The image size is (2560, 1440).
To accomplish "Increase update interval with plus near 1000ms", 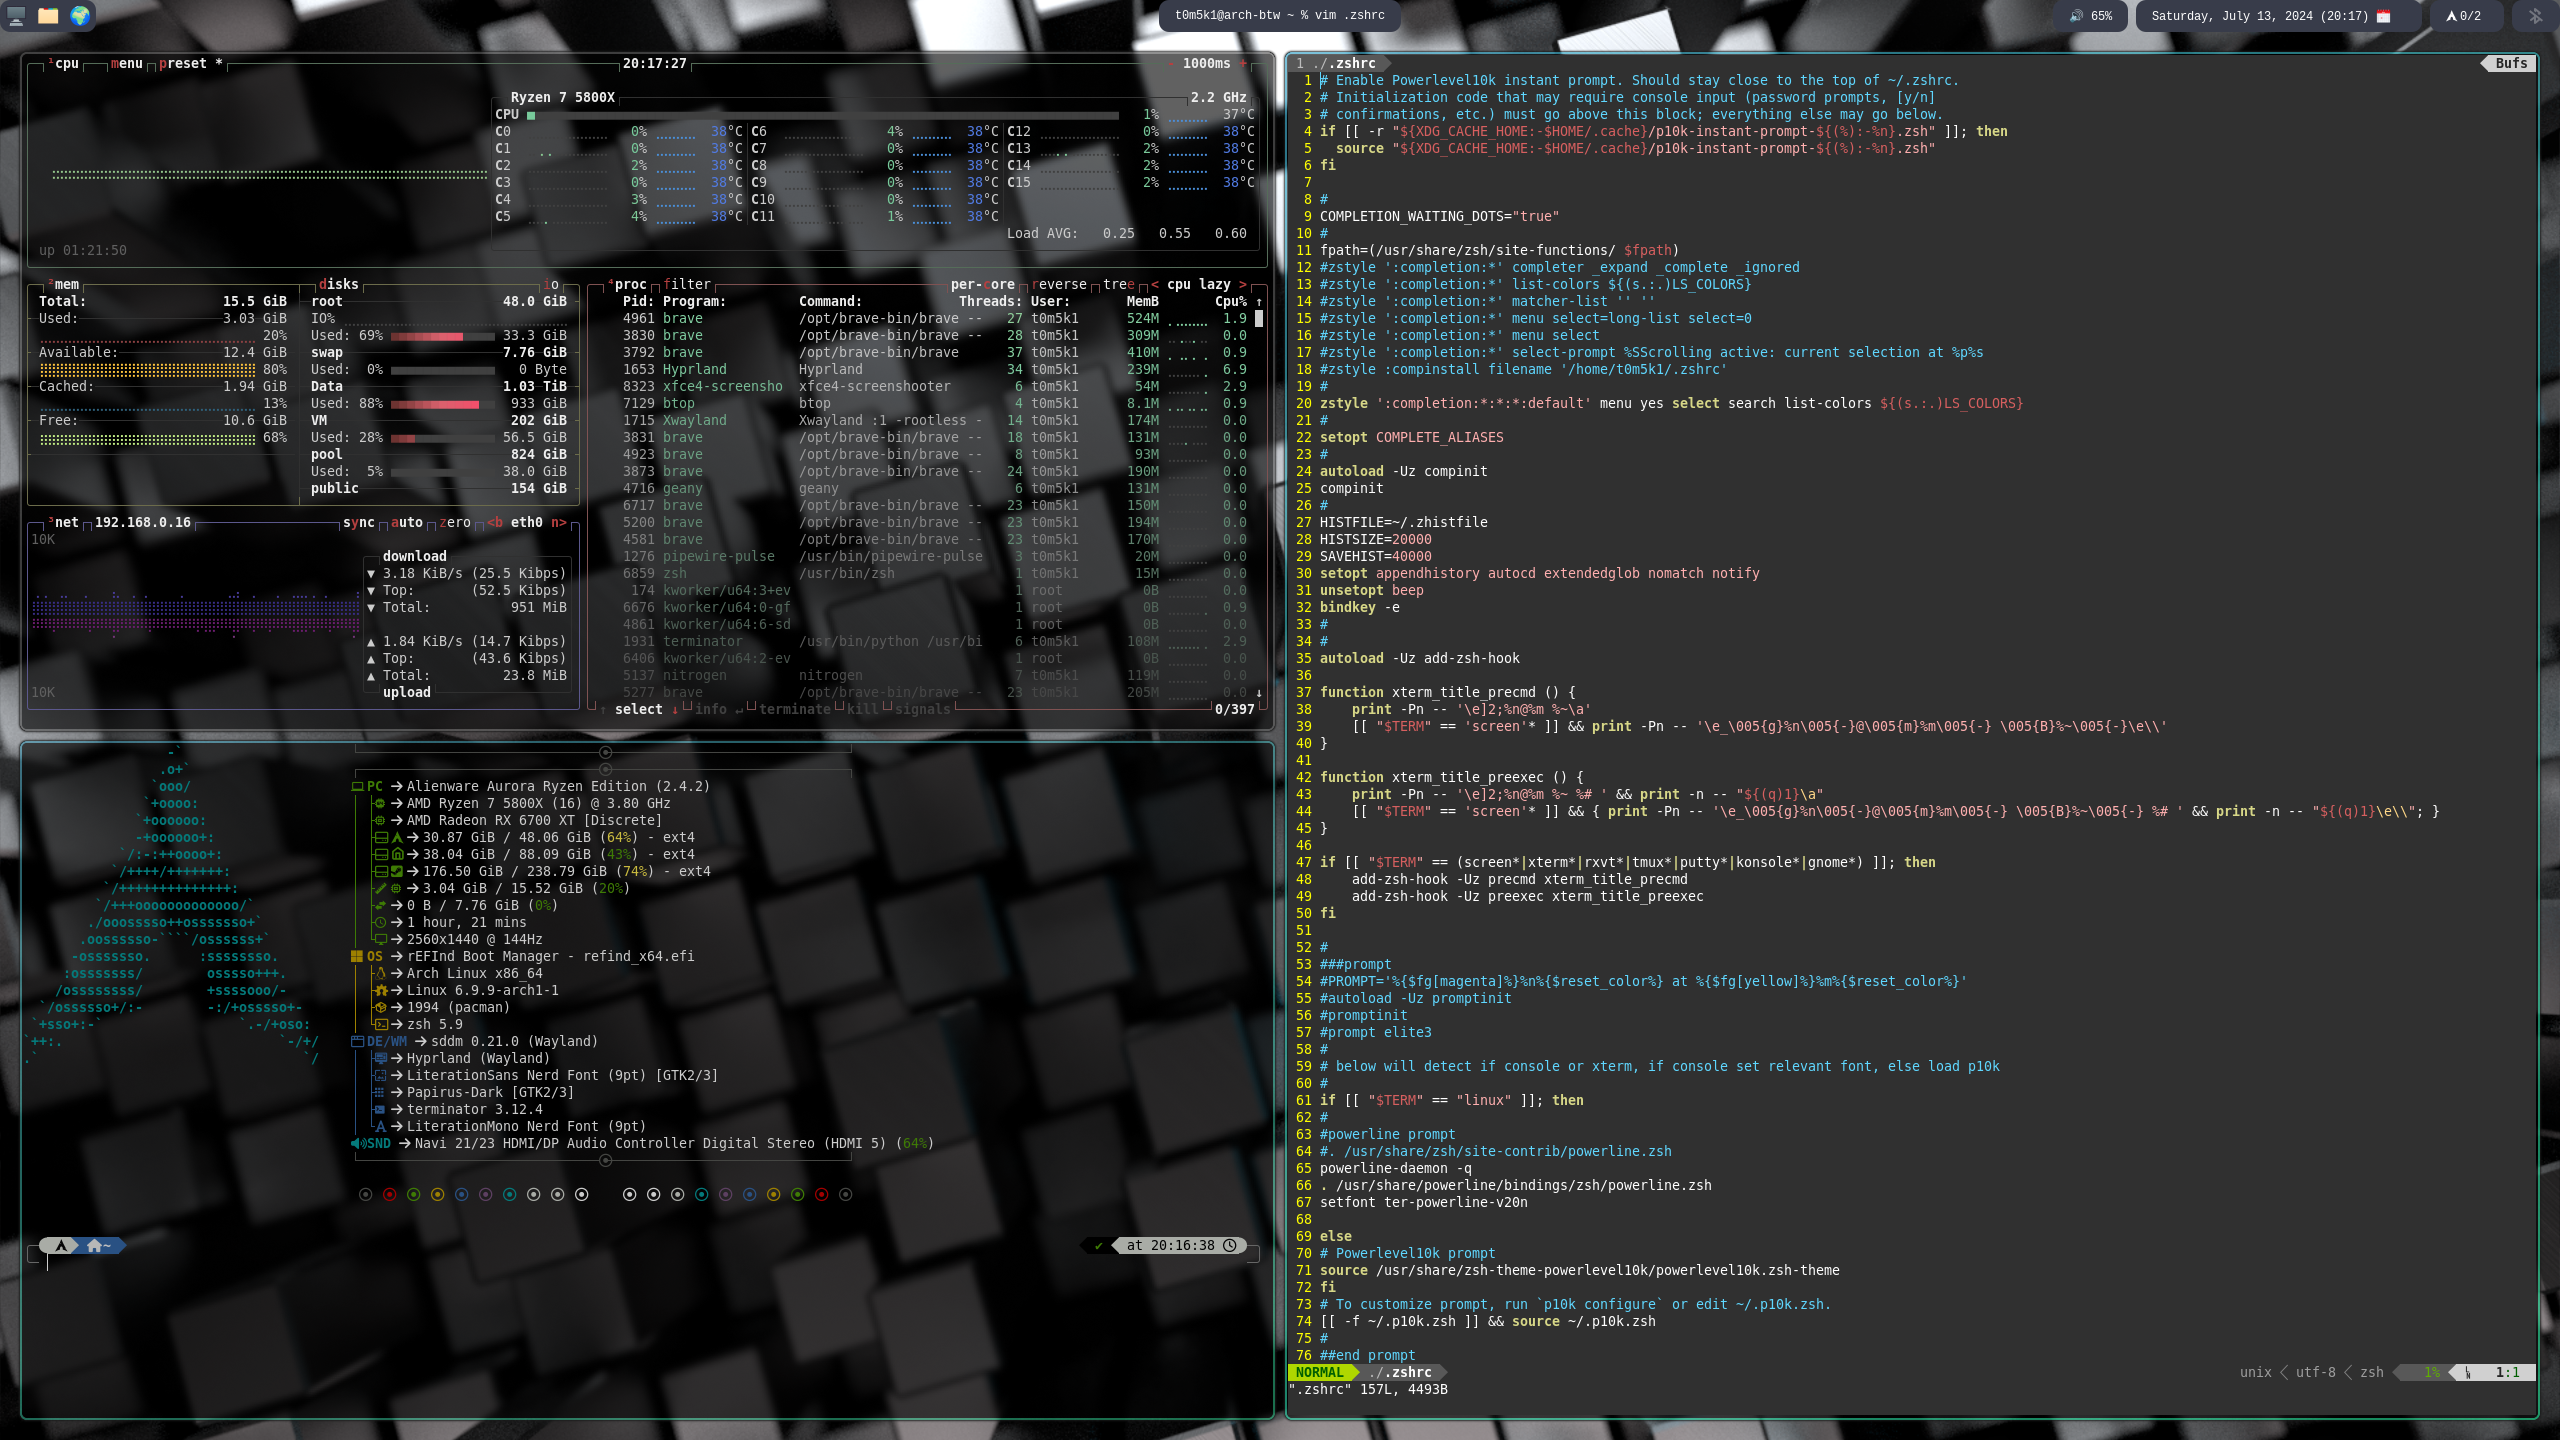I will pos(1243,63).
